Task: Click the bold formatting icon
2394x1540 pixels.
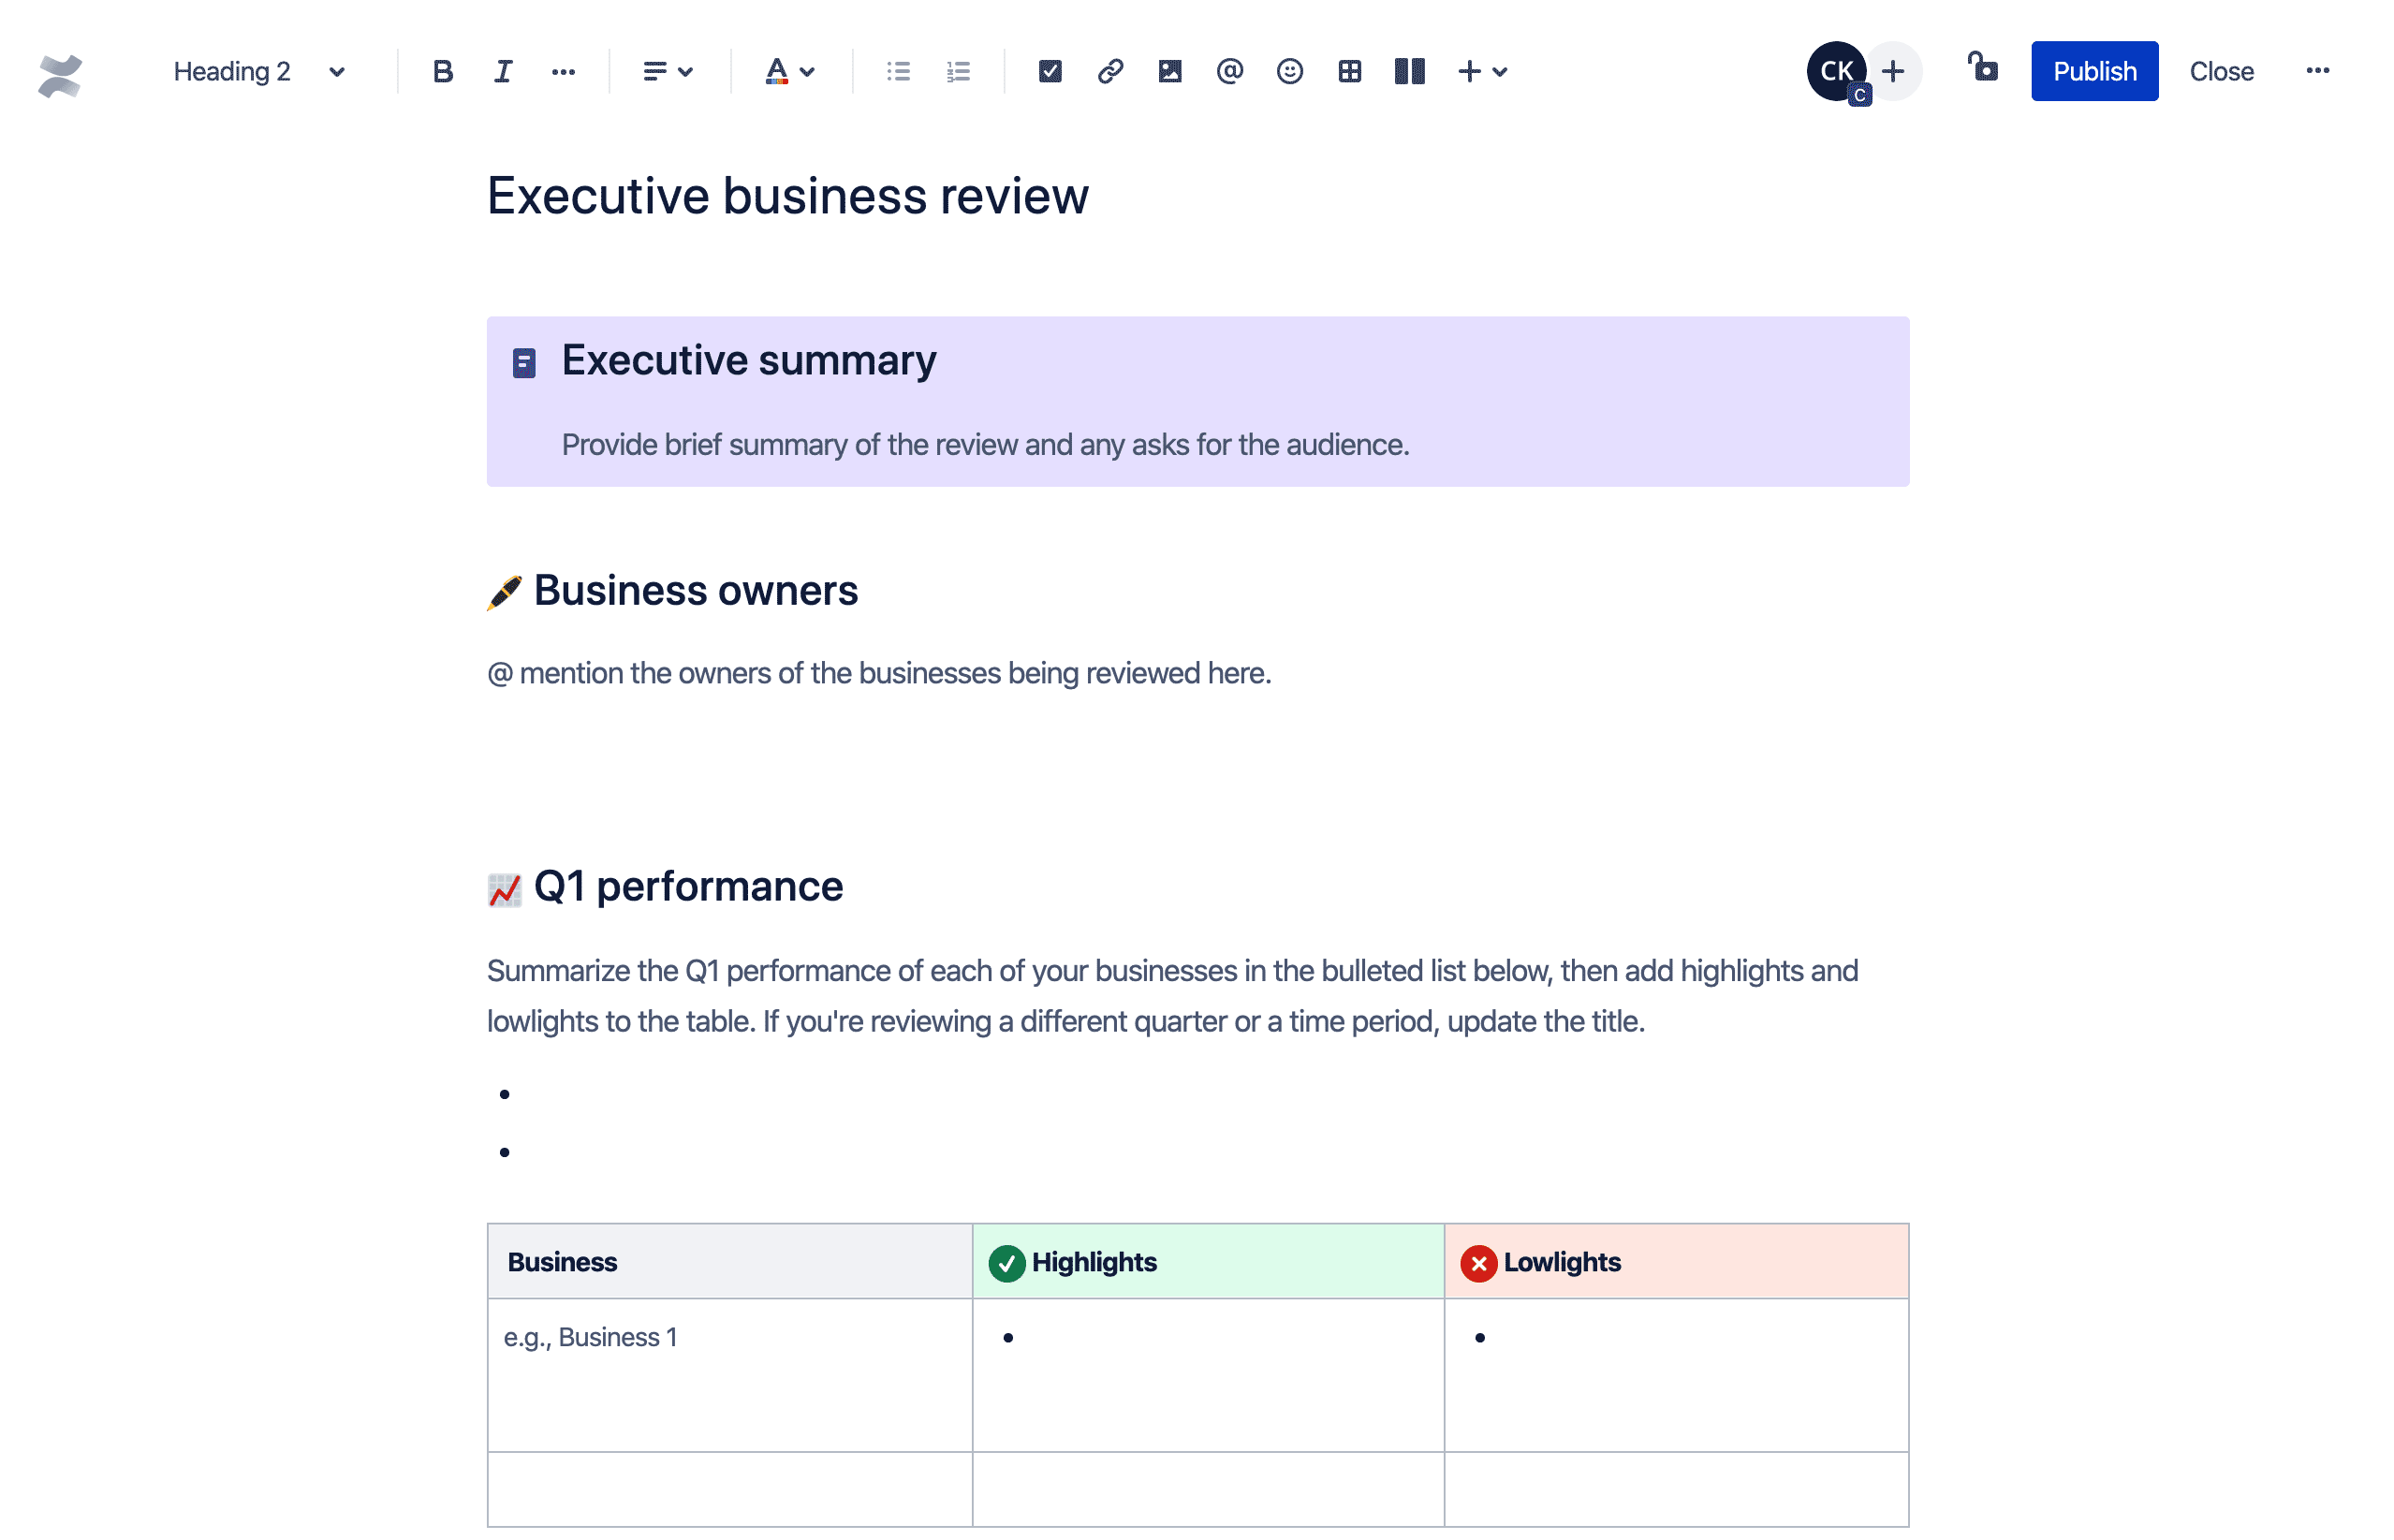Action: pyautogui.click(x=440, y=70)
